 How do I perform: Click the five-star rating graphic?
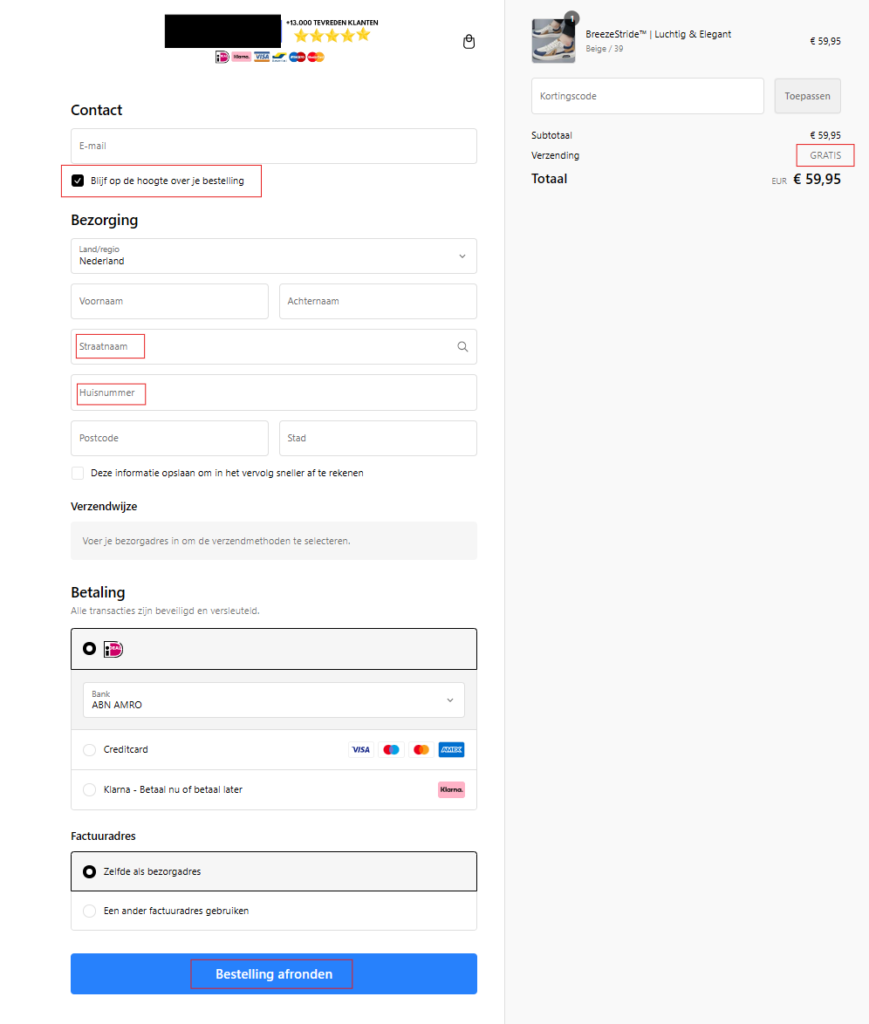pyautogui.click(x=332, y=35)
